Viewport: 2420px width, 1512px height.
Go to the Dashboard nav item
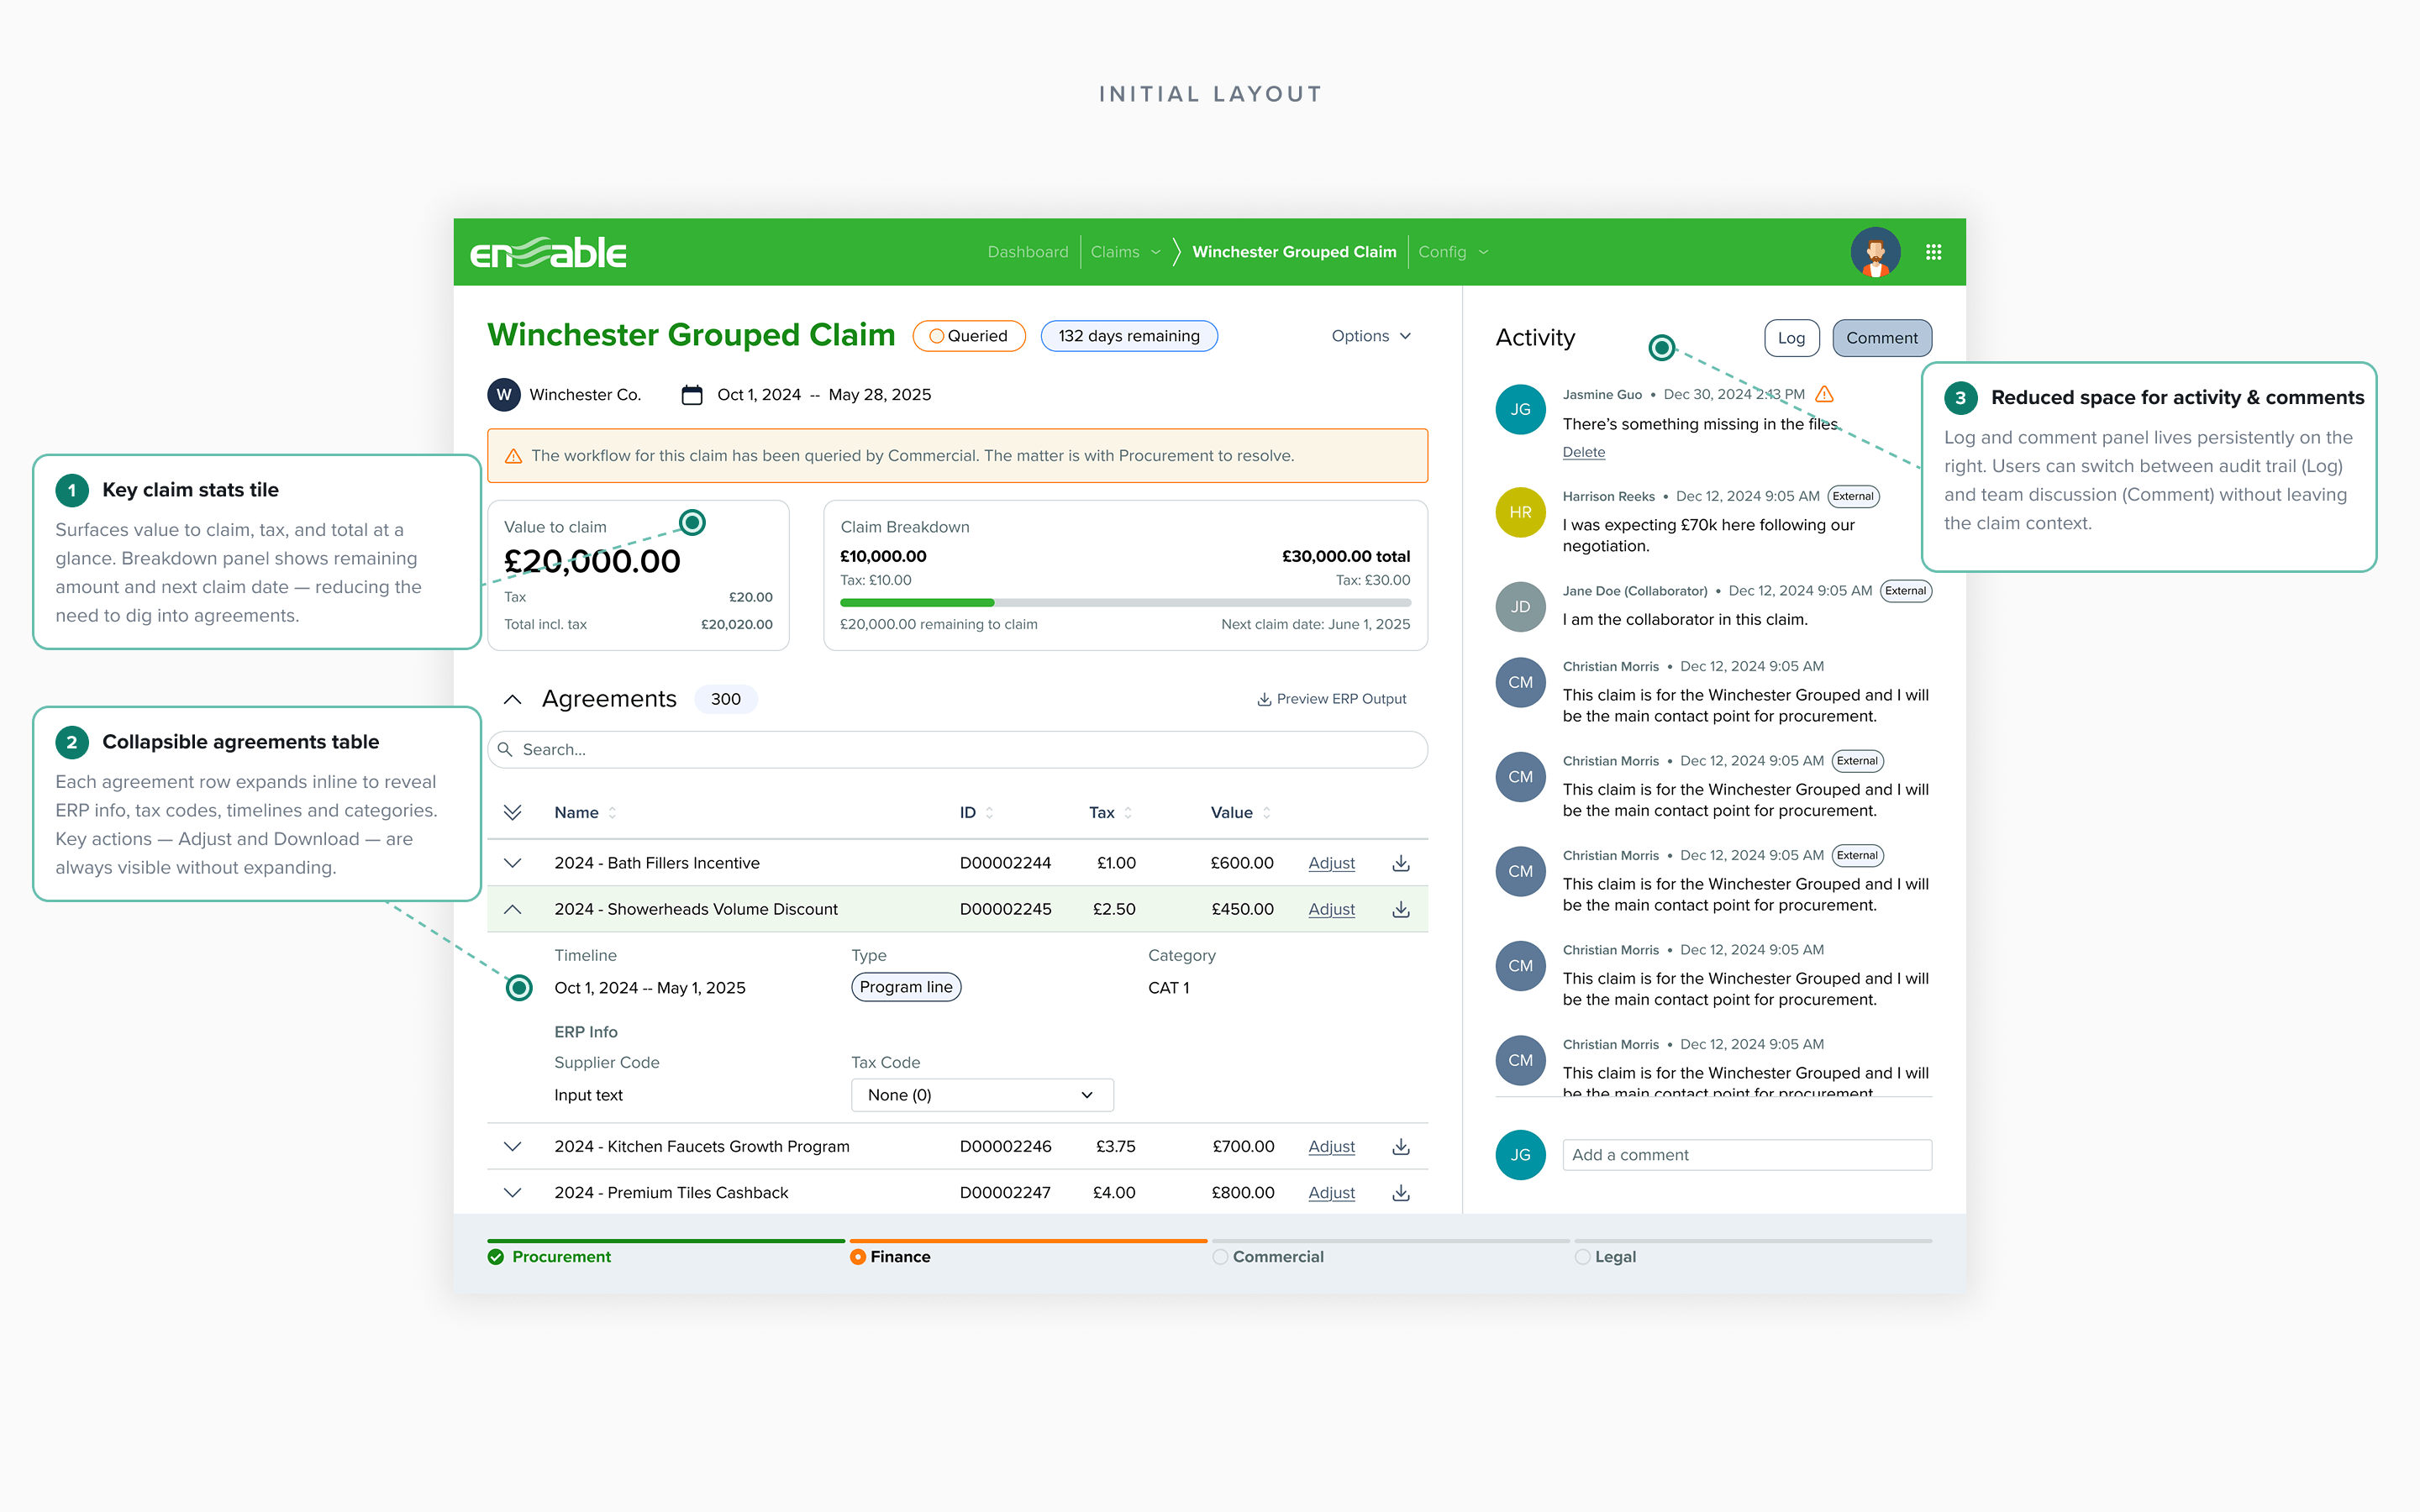pyautogui.click(x=1028, y=252)
